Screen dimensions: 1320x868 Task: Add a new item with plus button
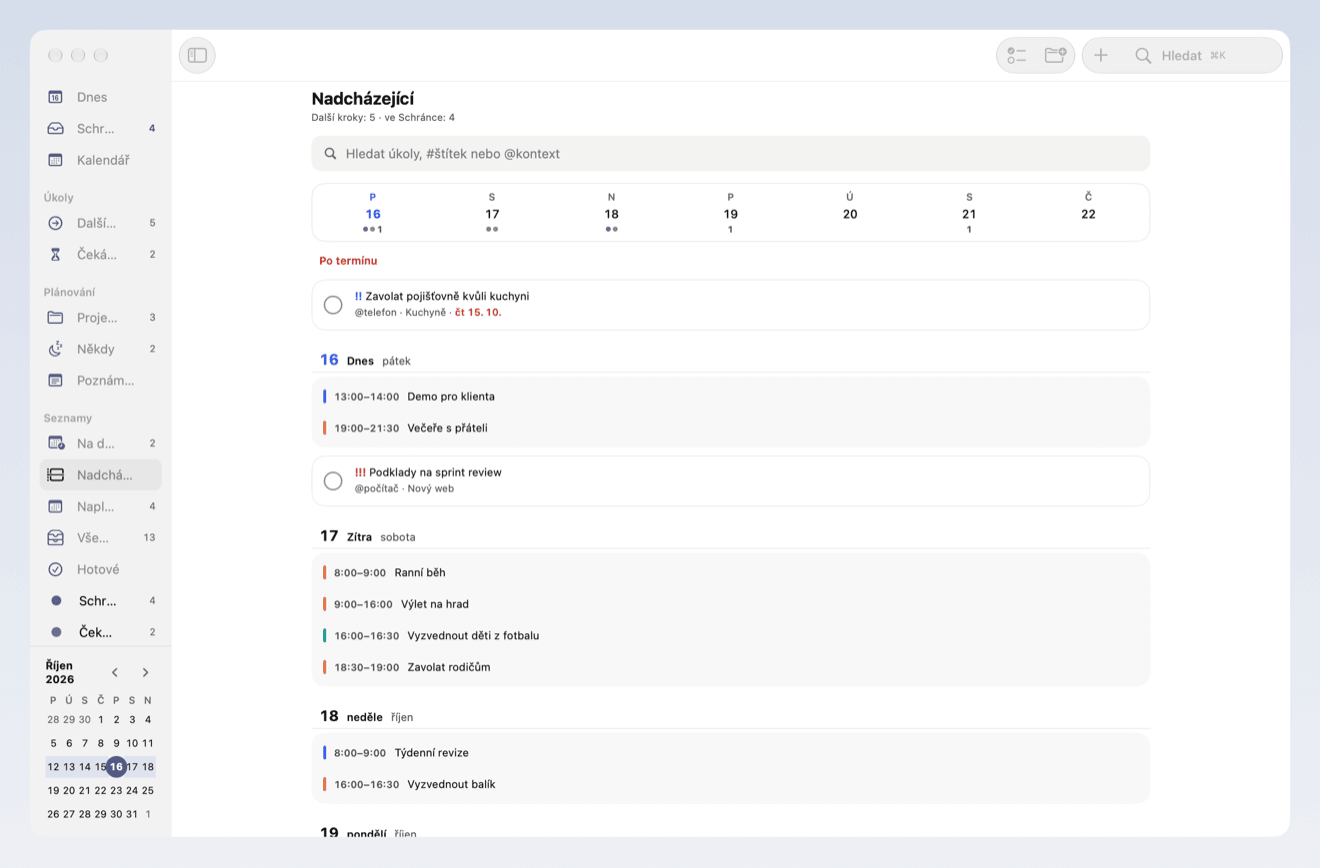point(1101,55)
